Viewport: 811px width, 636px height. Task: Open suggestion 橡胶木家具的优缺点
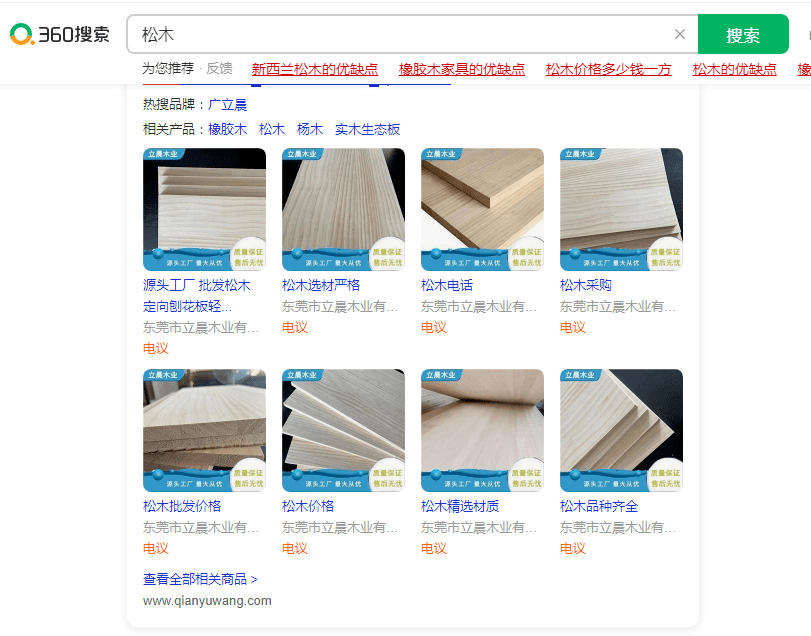coord(461,69)
